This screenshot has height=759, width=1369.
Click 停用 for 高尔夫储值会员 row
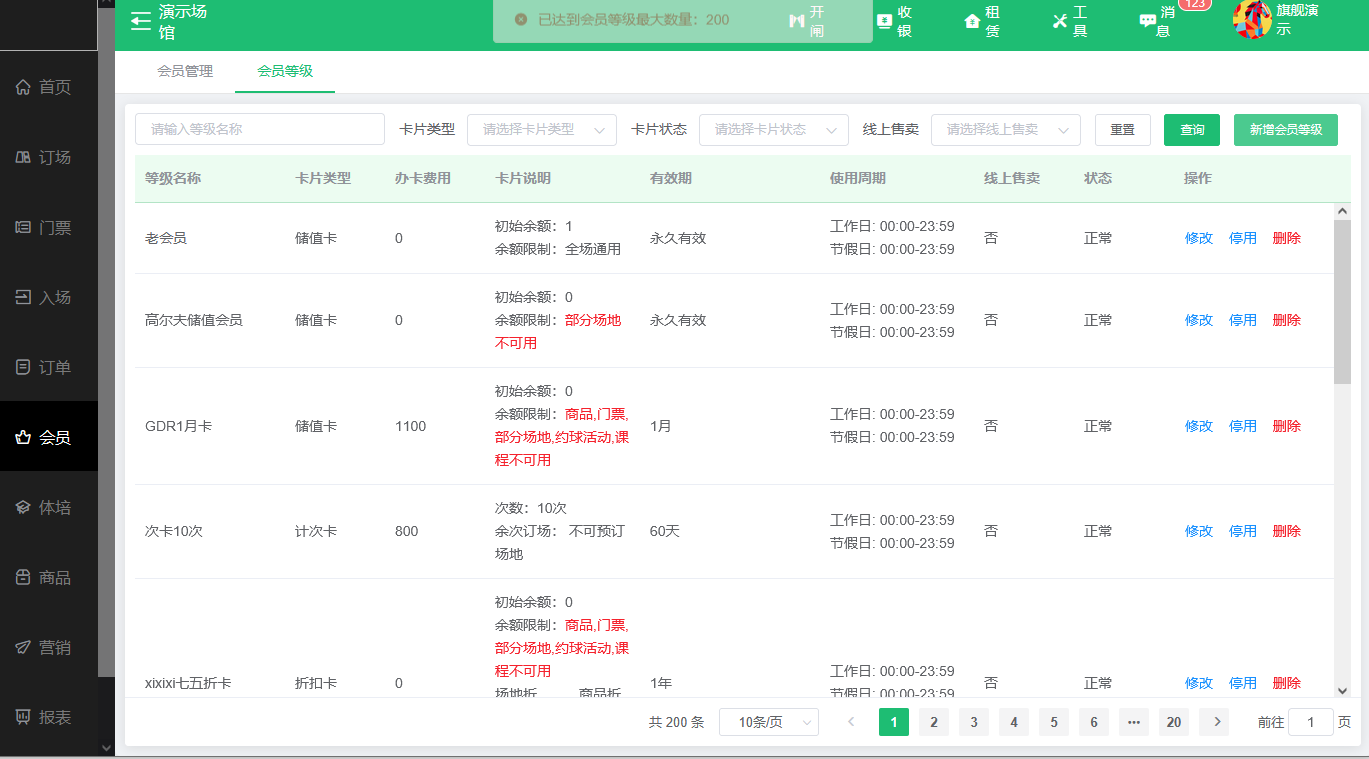pos(1243,320)
